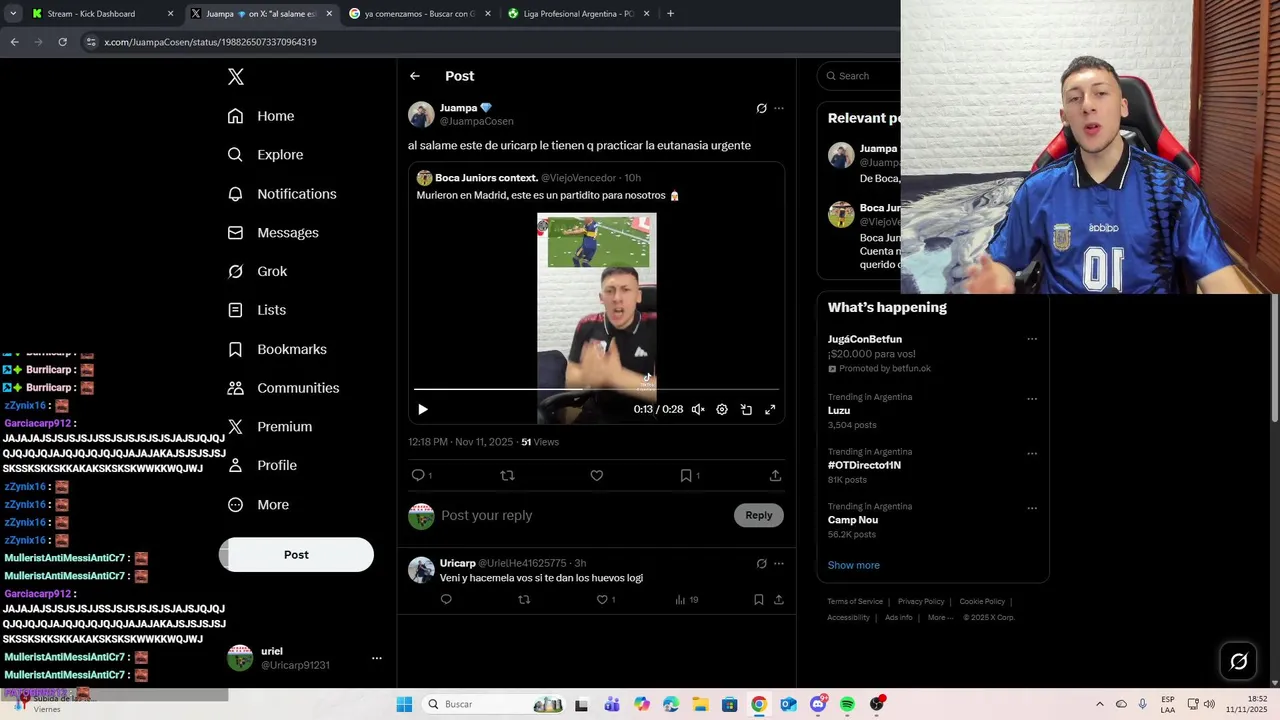Image resolution: width=1280 pixels, height=720 pixels.
Task: Bookmark Juampa's post
Action: pyautogui.click(x=687, y=476)
